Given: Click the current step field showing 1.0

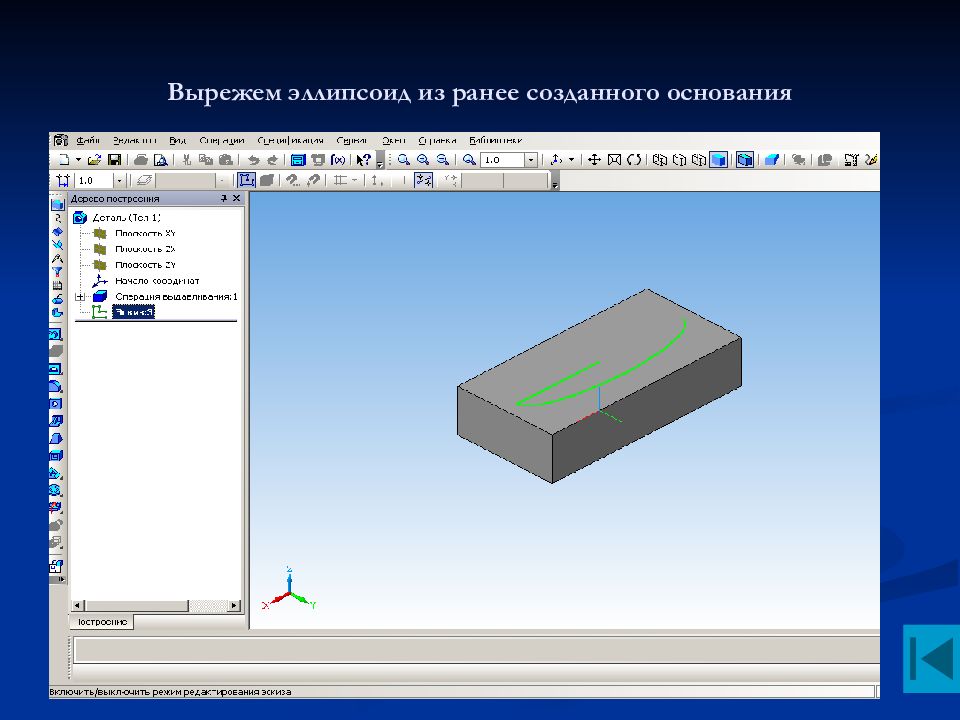Looking at the screenshot, I should coord(94,181).
